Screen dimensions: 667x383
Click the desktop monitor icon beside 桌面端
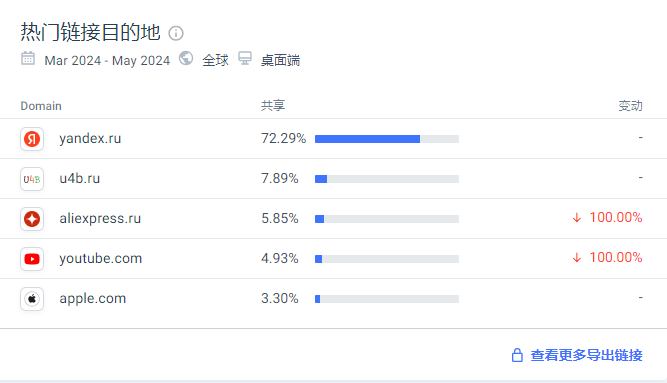245,58
